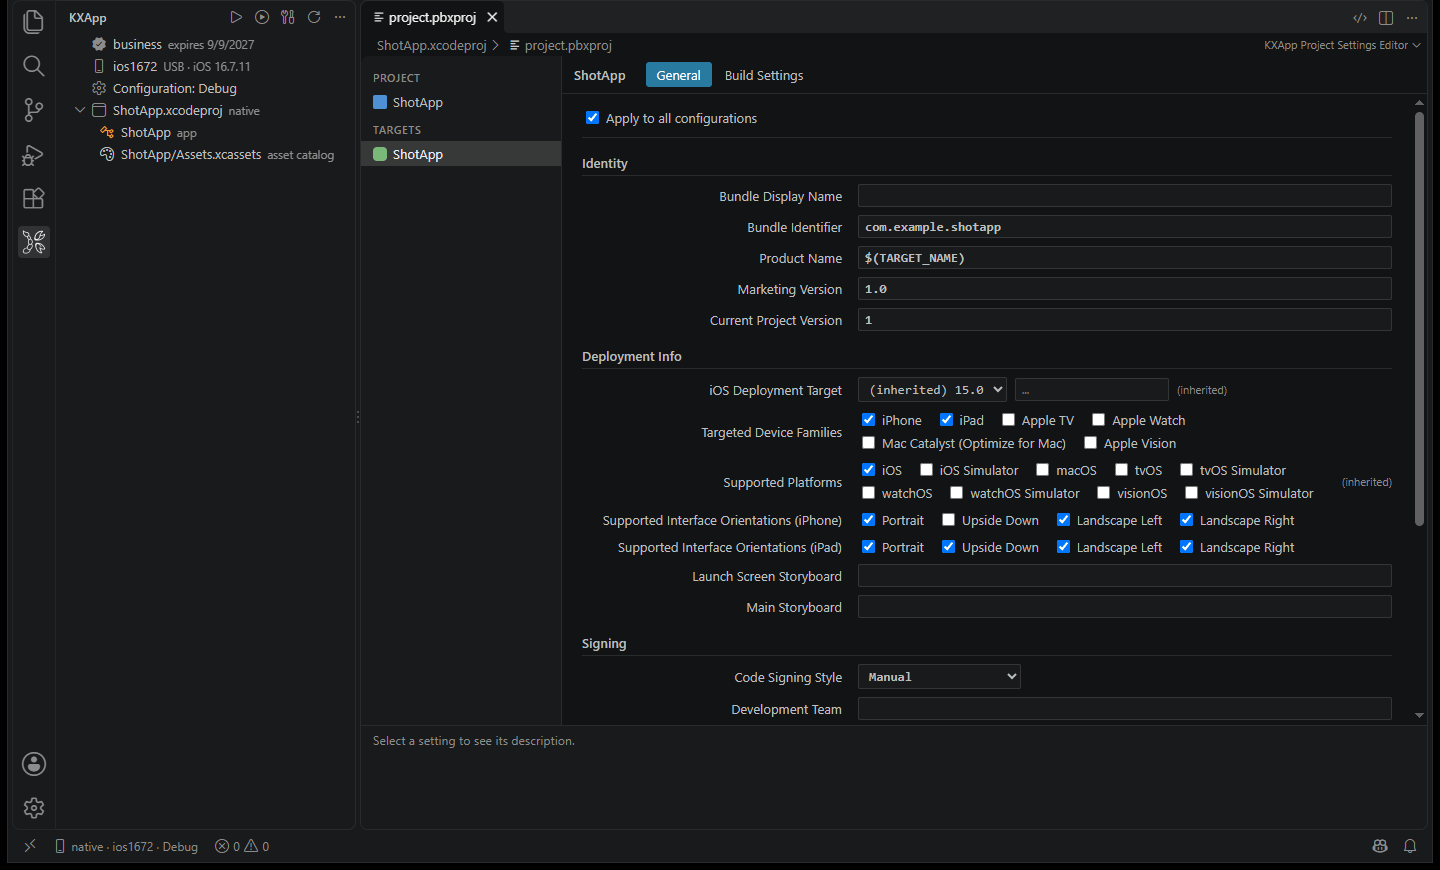This screenshot has height=870, width=1440.
Task: Open the notifications bell in status bar
Action: pos(1410,846)
